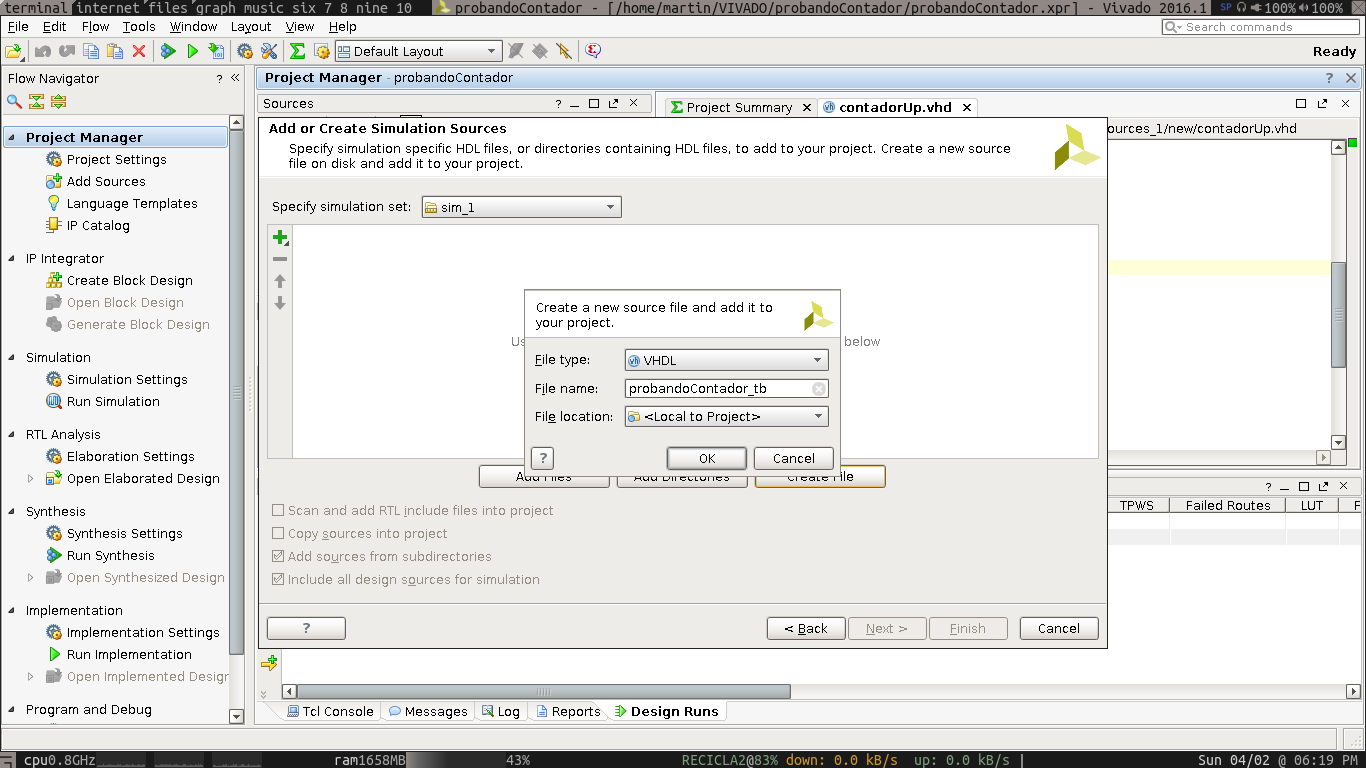Image resolution: width=1366 pixels, height=768 pixels.
Task: Collapse Flow Navigator with double-arrow icon
Action: (x=235, y=78)
